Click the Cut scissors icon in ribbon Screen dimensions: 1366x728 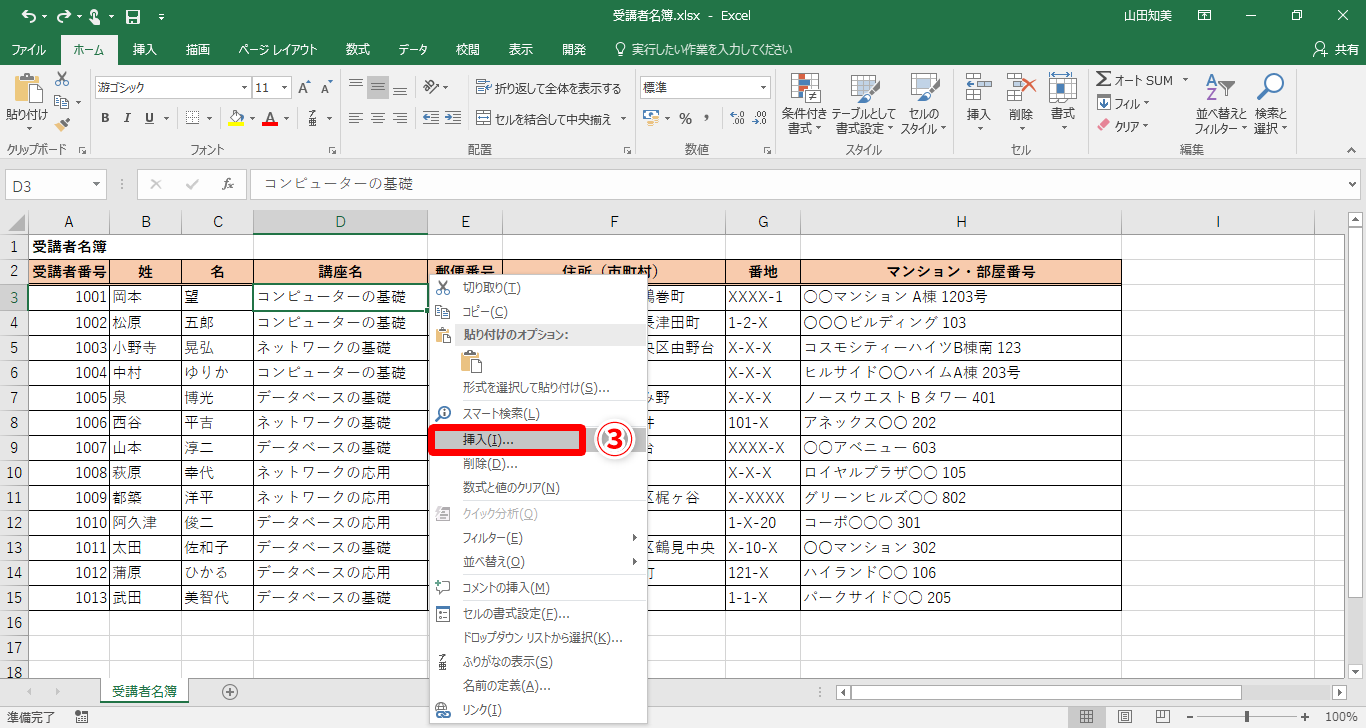point(62,79)
